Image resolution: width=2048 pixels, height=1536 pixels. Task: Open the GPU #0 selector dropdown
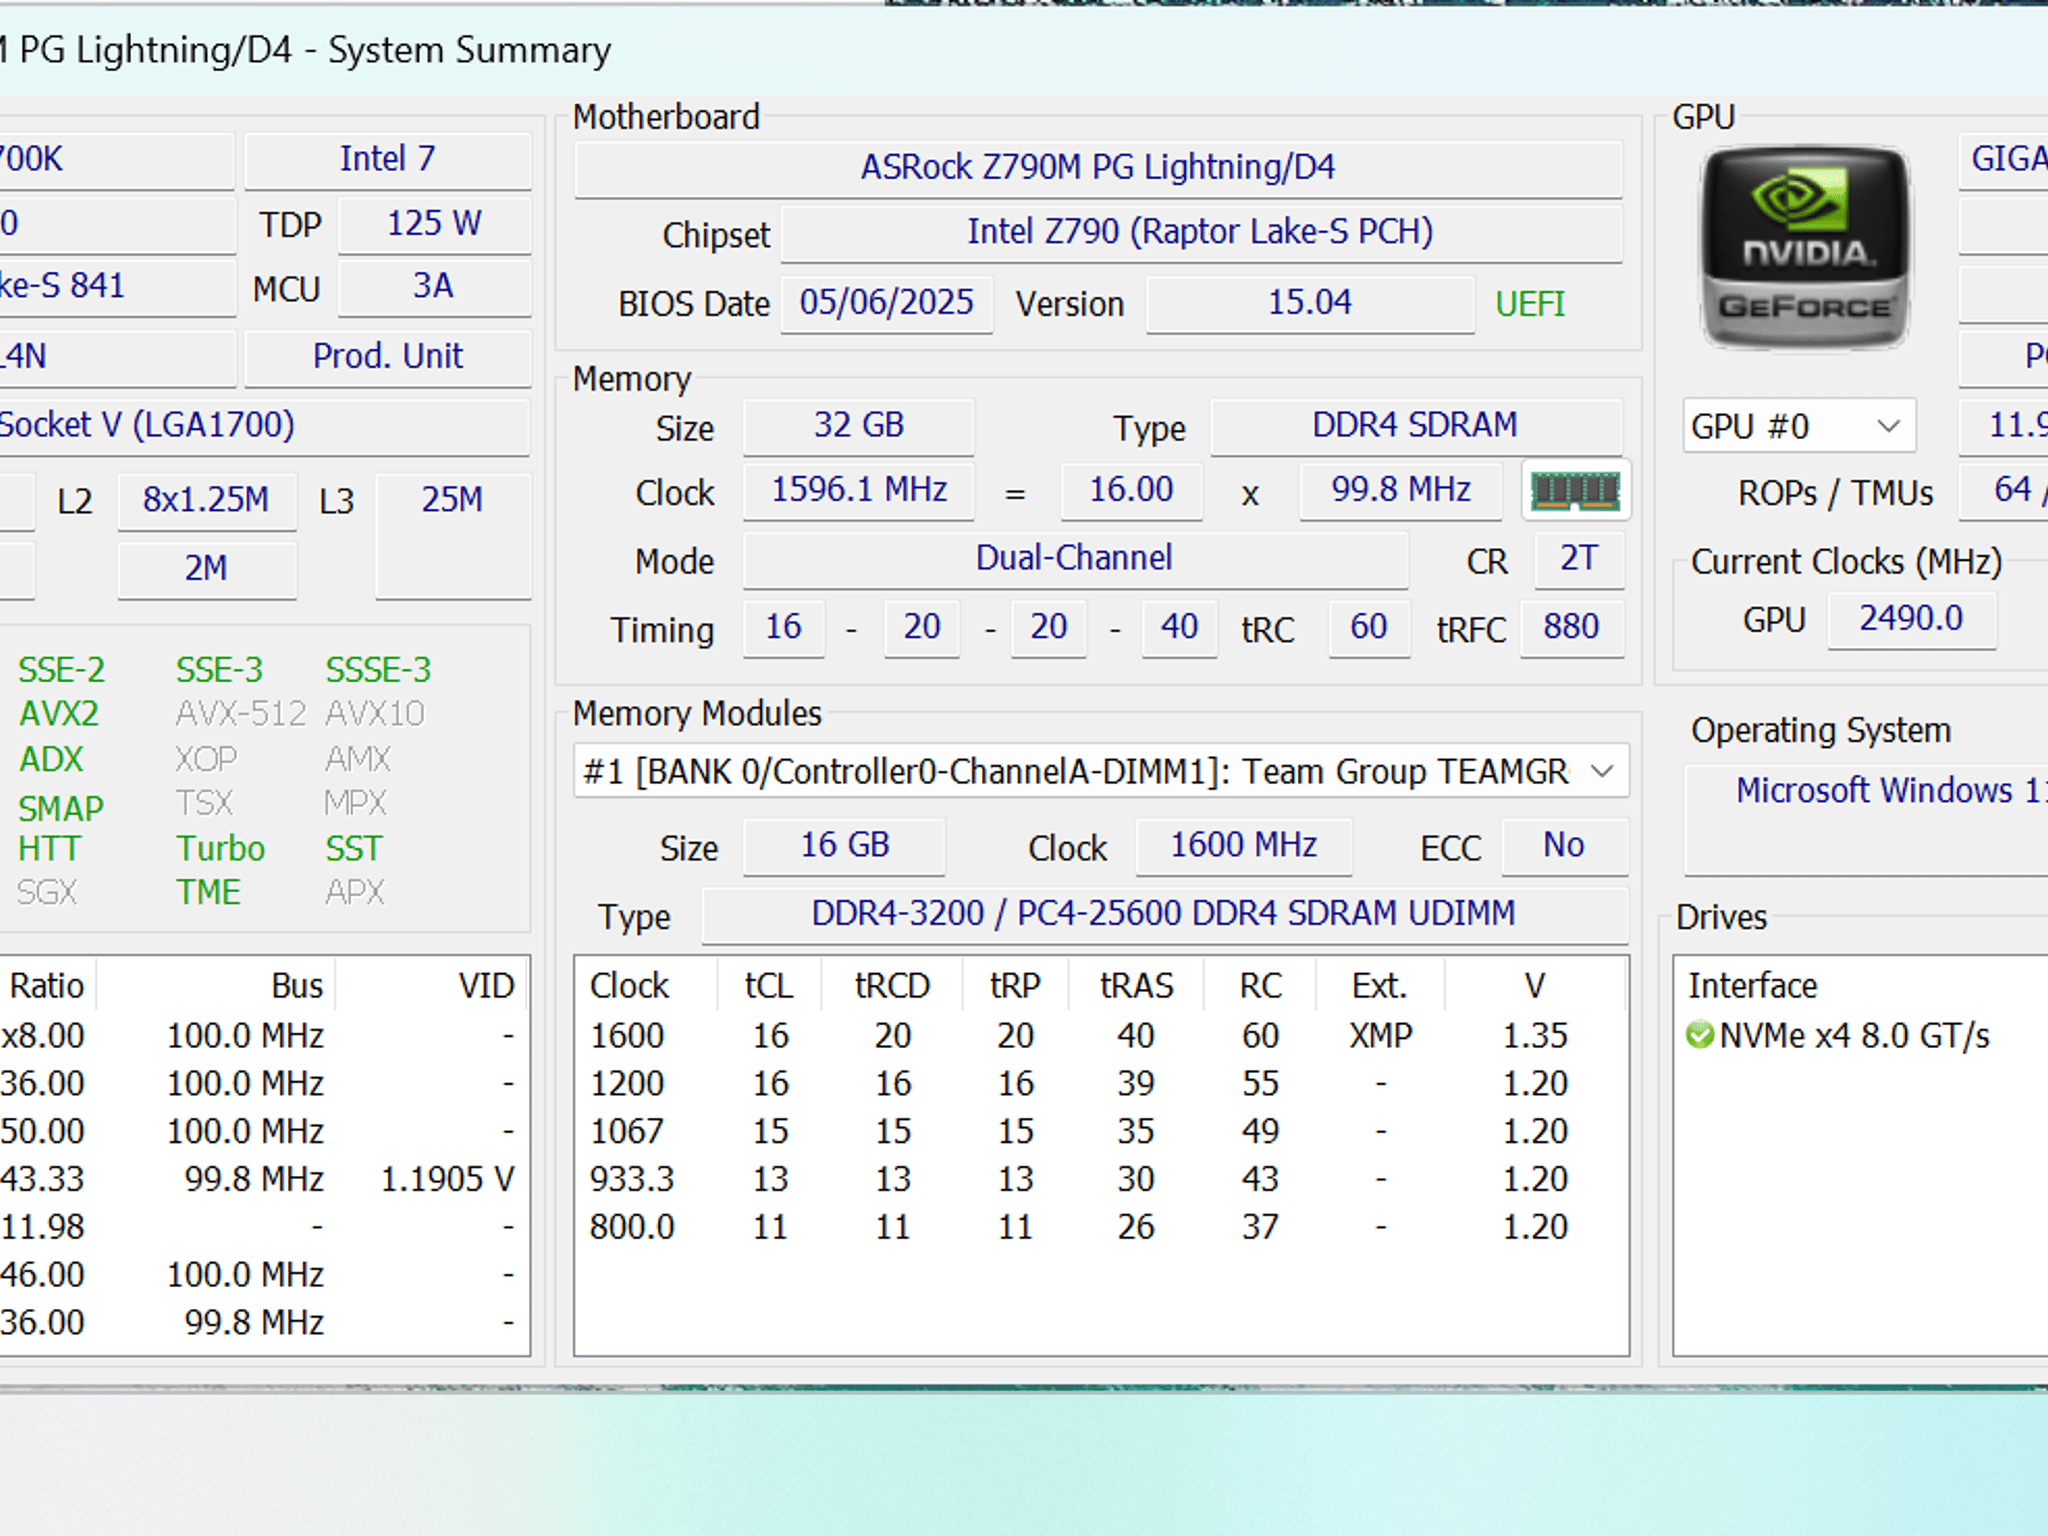pyautogui.click(x=1799, y=426)
